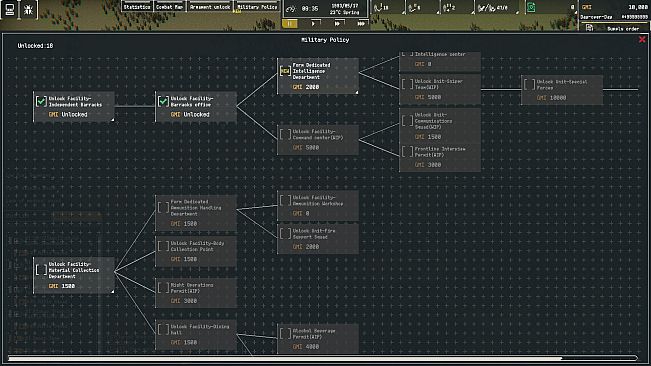Check Unlock Facility-Command center box
Viewport: 651px width, 366px height.
[285, 134]
